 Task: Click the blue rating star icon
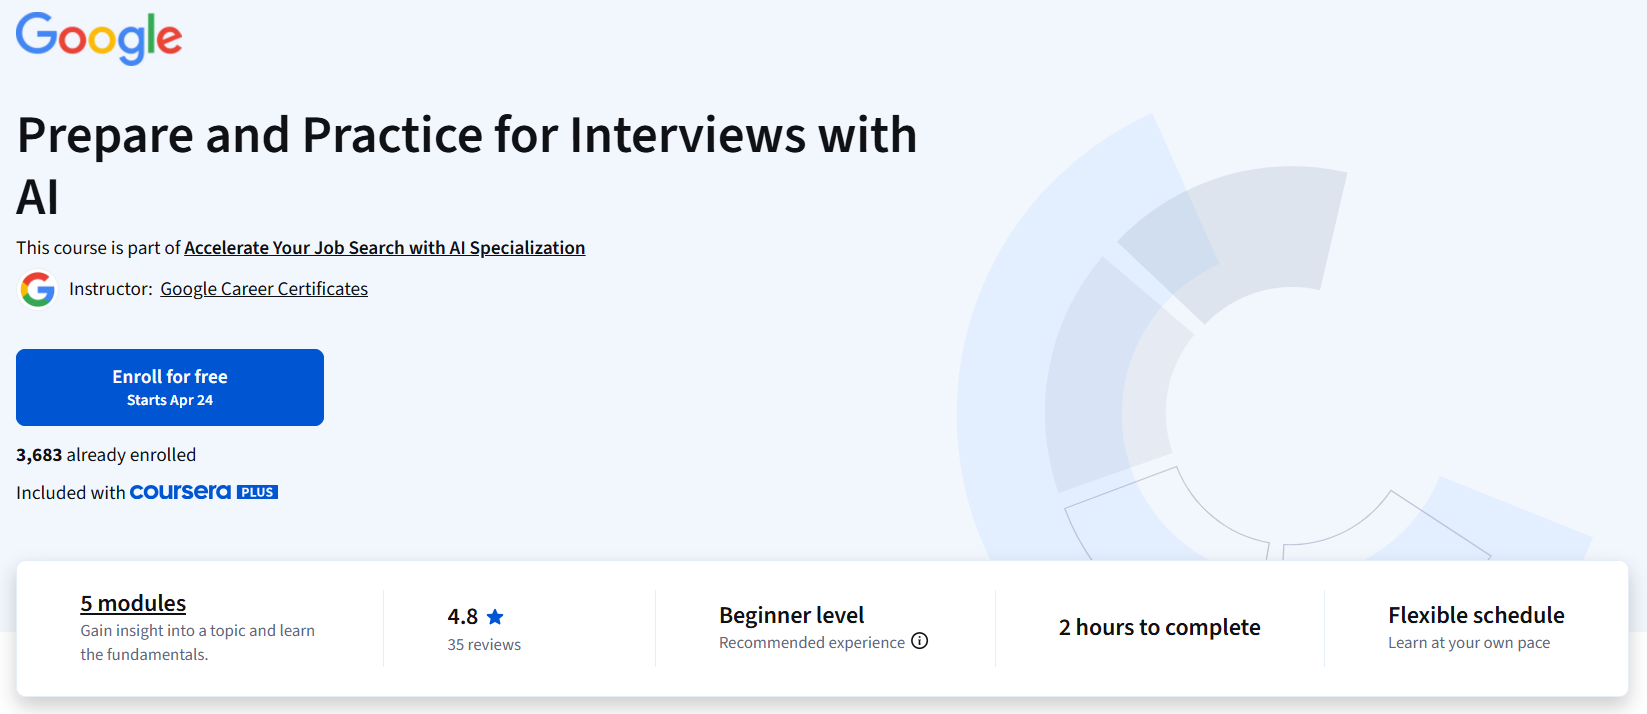tap(495, 617)
